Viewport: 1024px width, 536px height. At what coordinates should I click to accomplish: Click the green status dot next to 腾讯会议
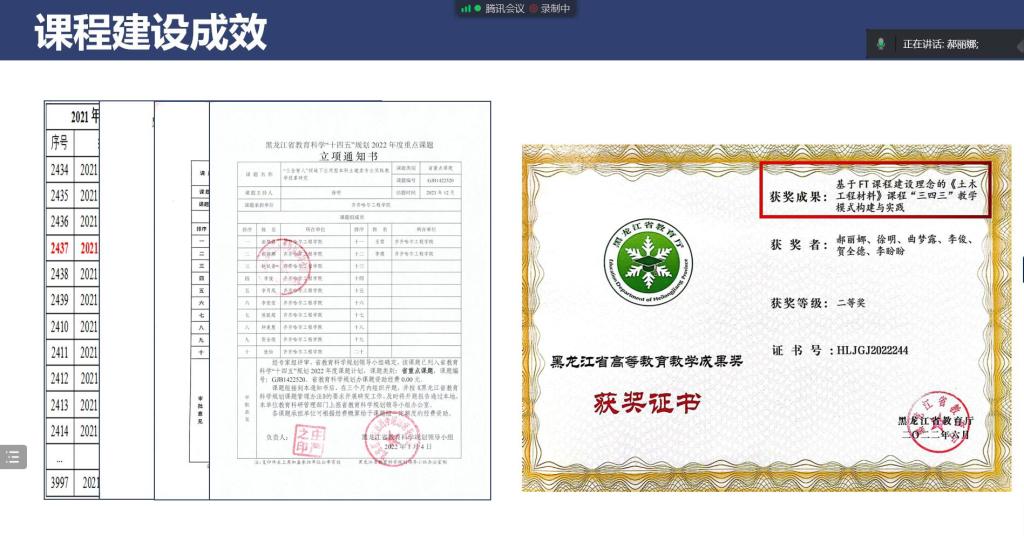coord(478,8)
